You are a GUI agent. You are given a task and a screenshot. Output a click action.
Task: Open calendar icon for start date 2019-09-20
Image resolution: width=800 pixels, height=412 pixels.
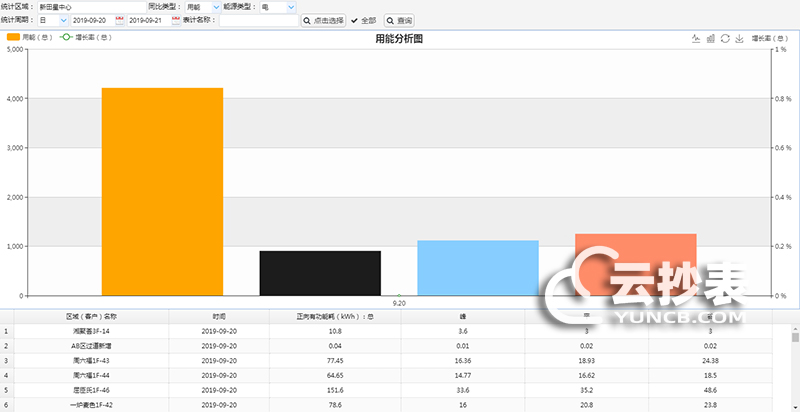click(120, 20)
